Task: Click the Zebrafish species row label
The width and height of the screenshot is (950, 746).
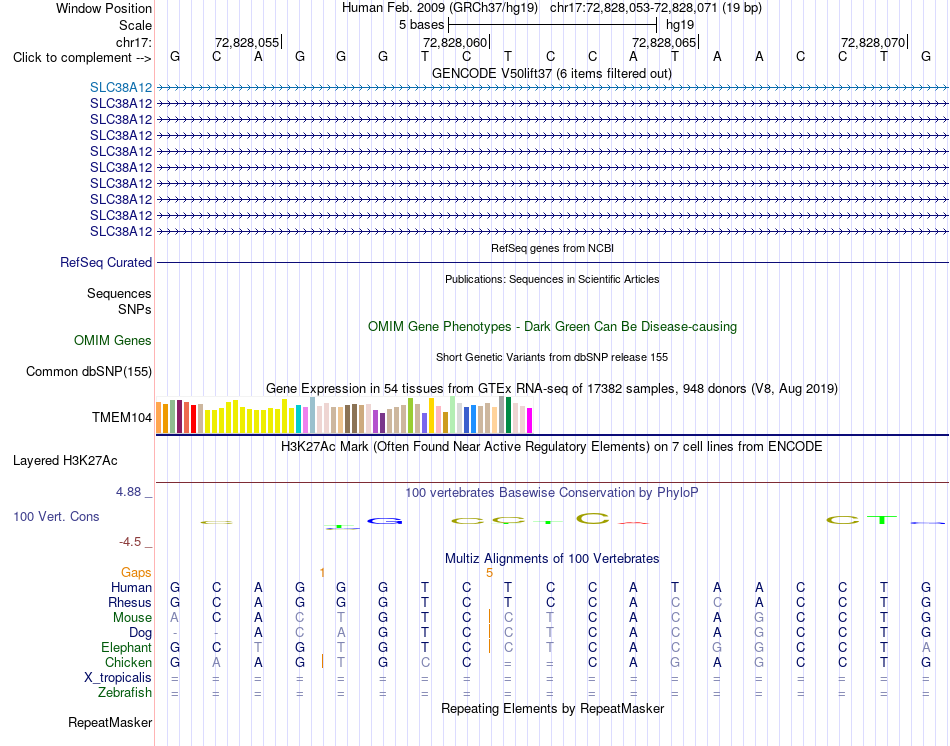Action: (125, 693)
